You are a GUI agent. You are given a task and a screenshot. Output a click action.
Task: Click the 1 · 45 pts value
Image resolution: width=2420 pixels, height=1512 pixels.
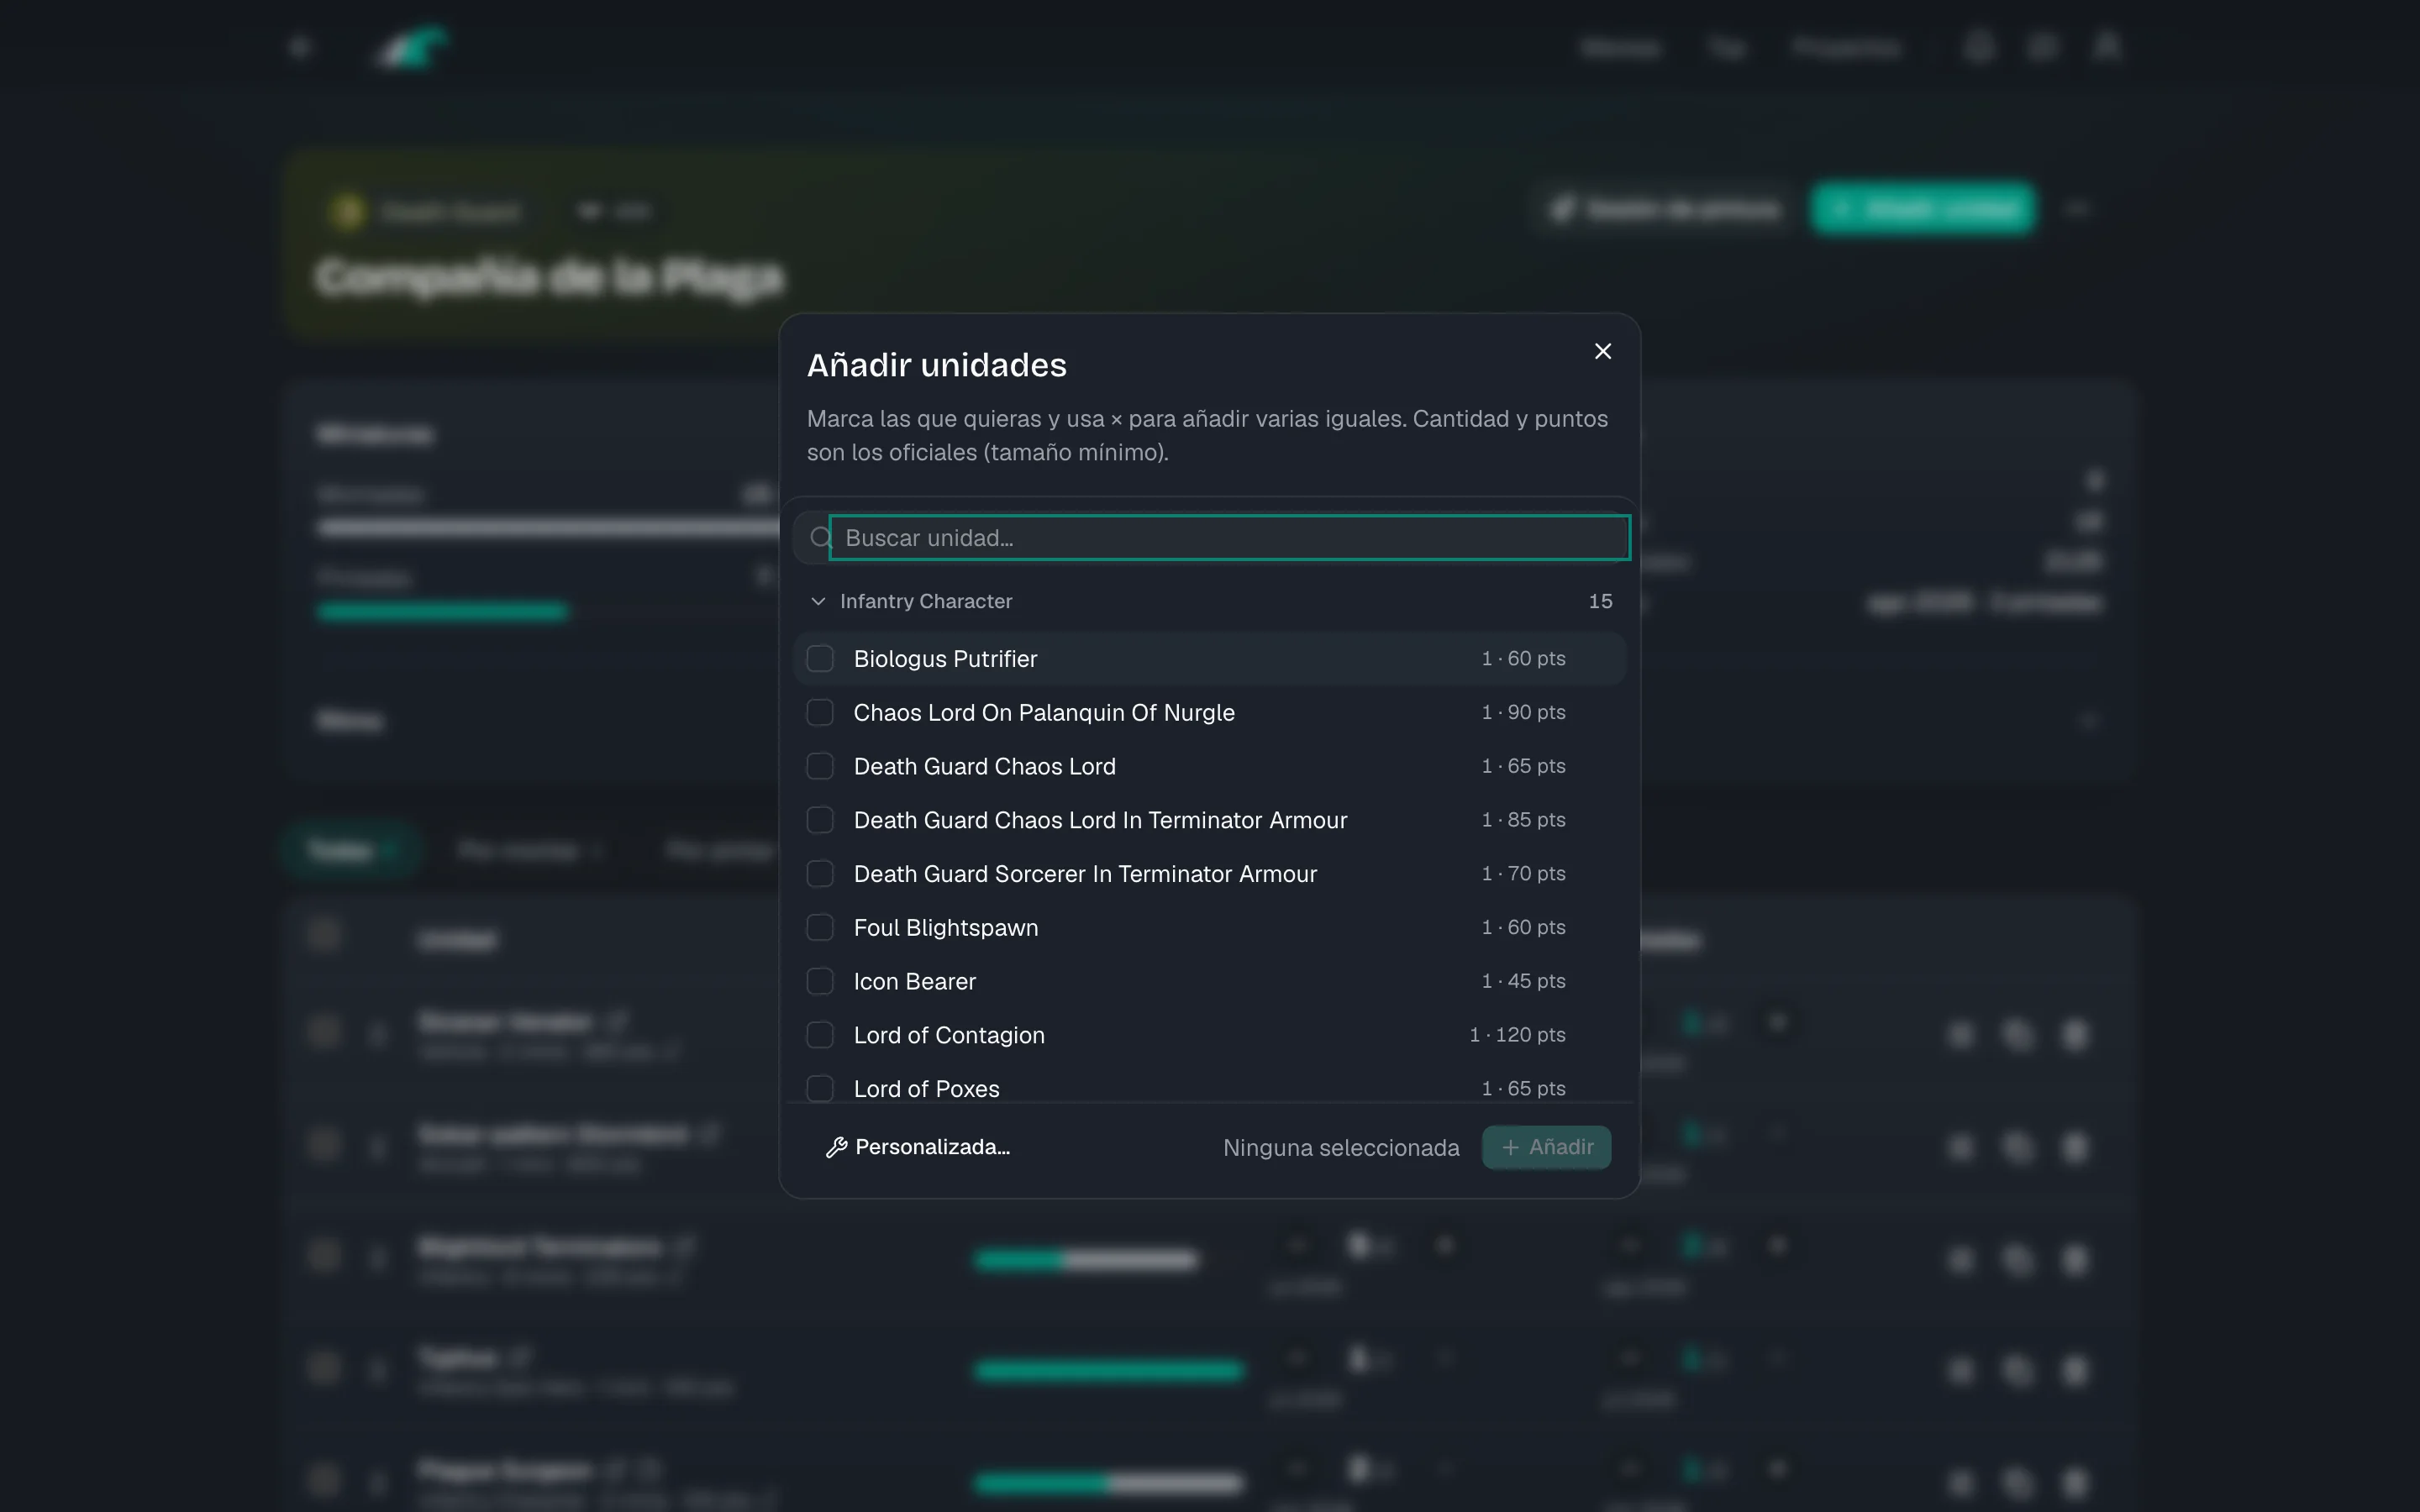(x=1523, y=982)
